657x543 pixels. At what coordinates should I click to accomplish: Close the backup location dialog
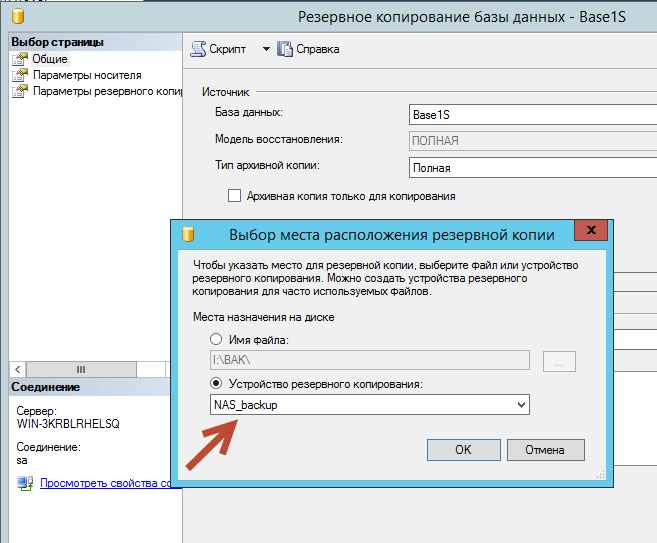(x=591, y=230)
